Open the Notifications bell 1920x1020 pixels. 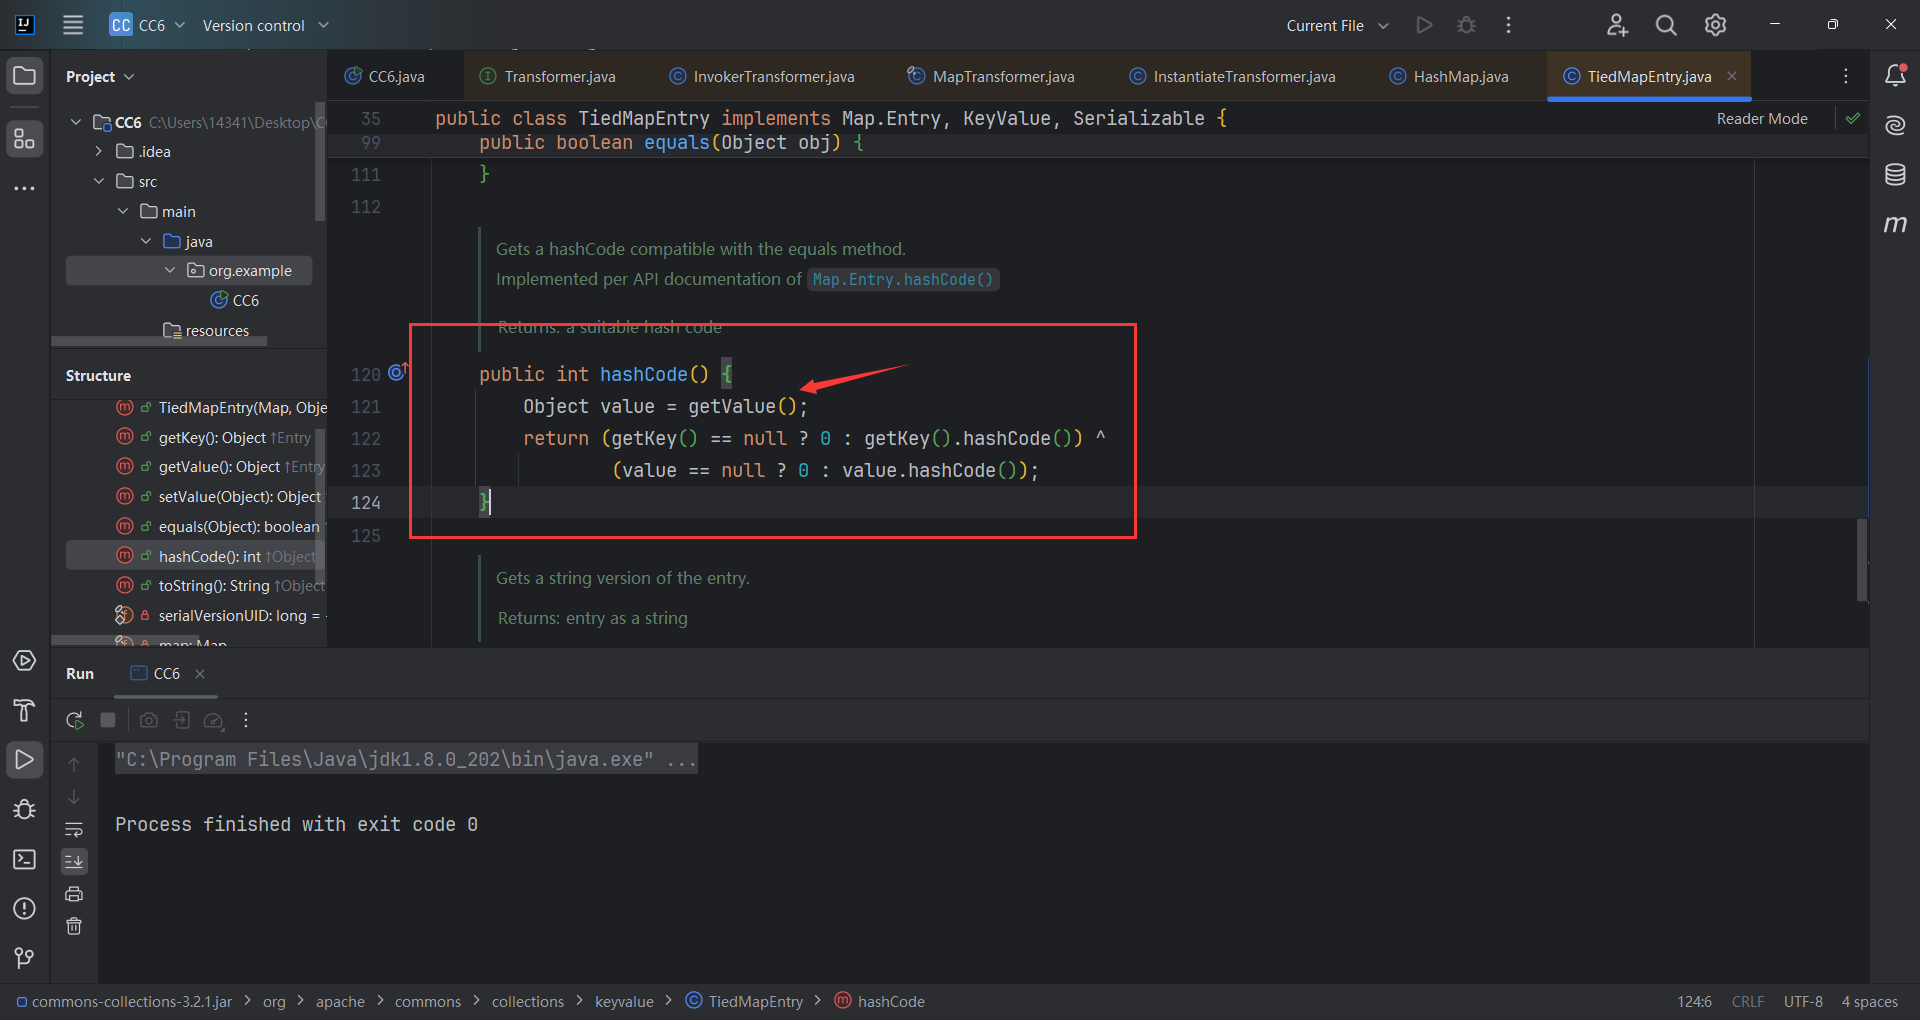click(x=1895, y=75)
